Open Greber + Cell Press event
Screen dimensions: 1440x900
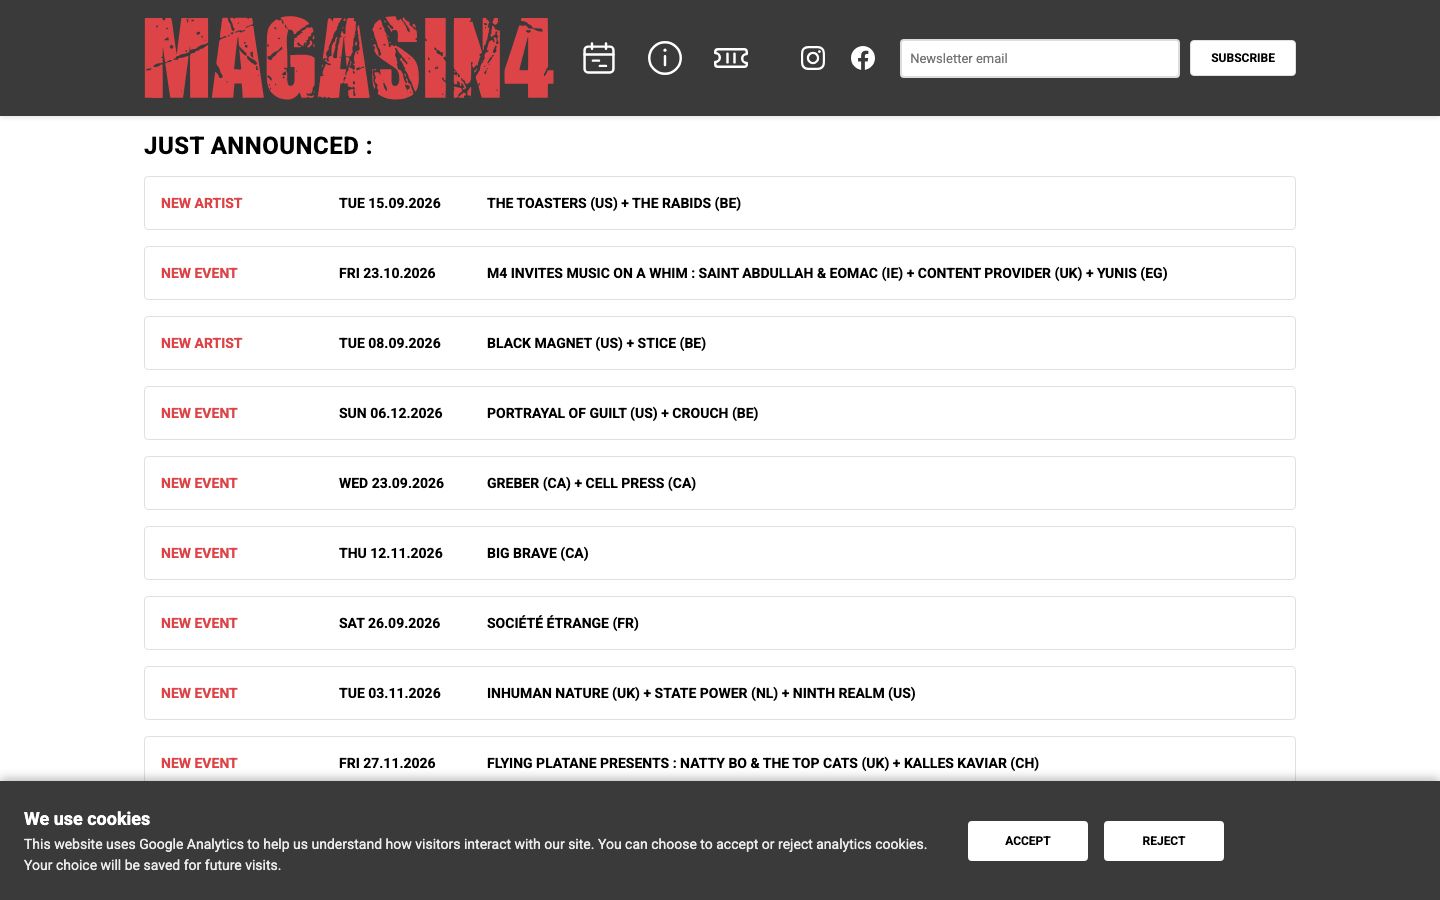pyautogui.click(x=720, y=483)
